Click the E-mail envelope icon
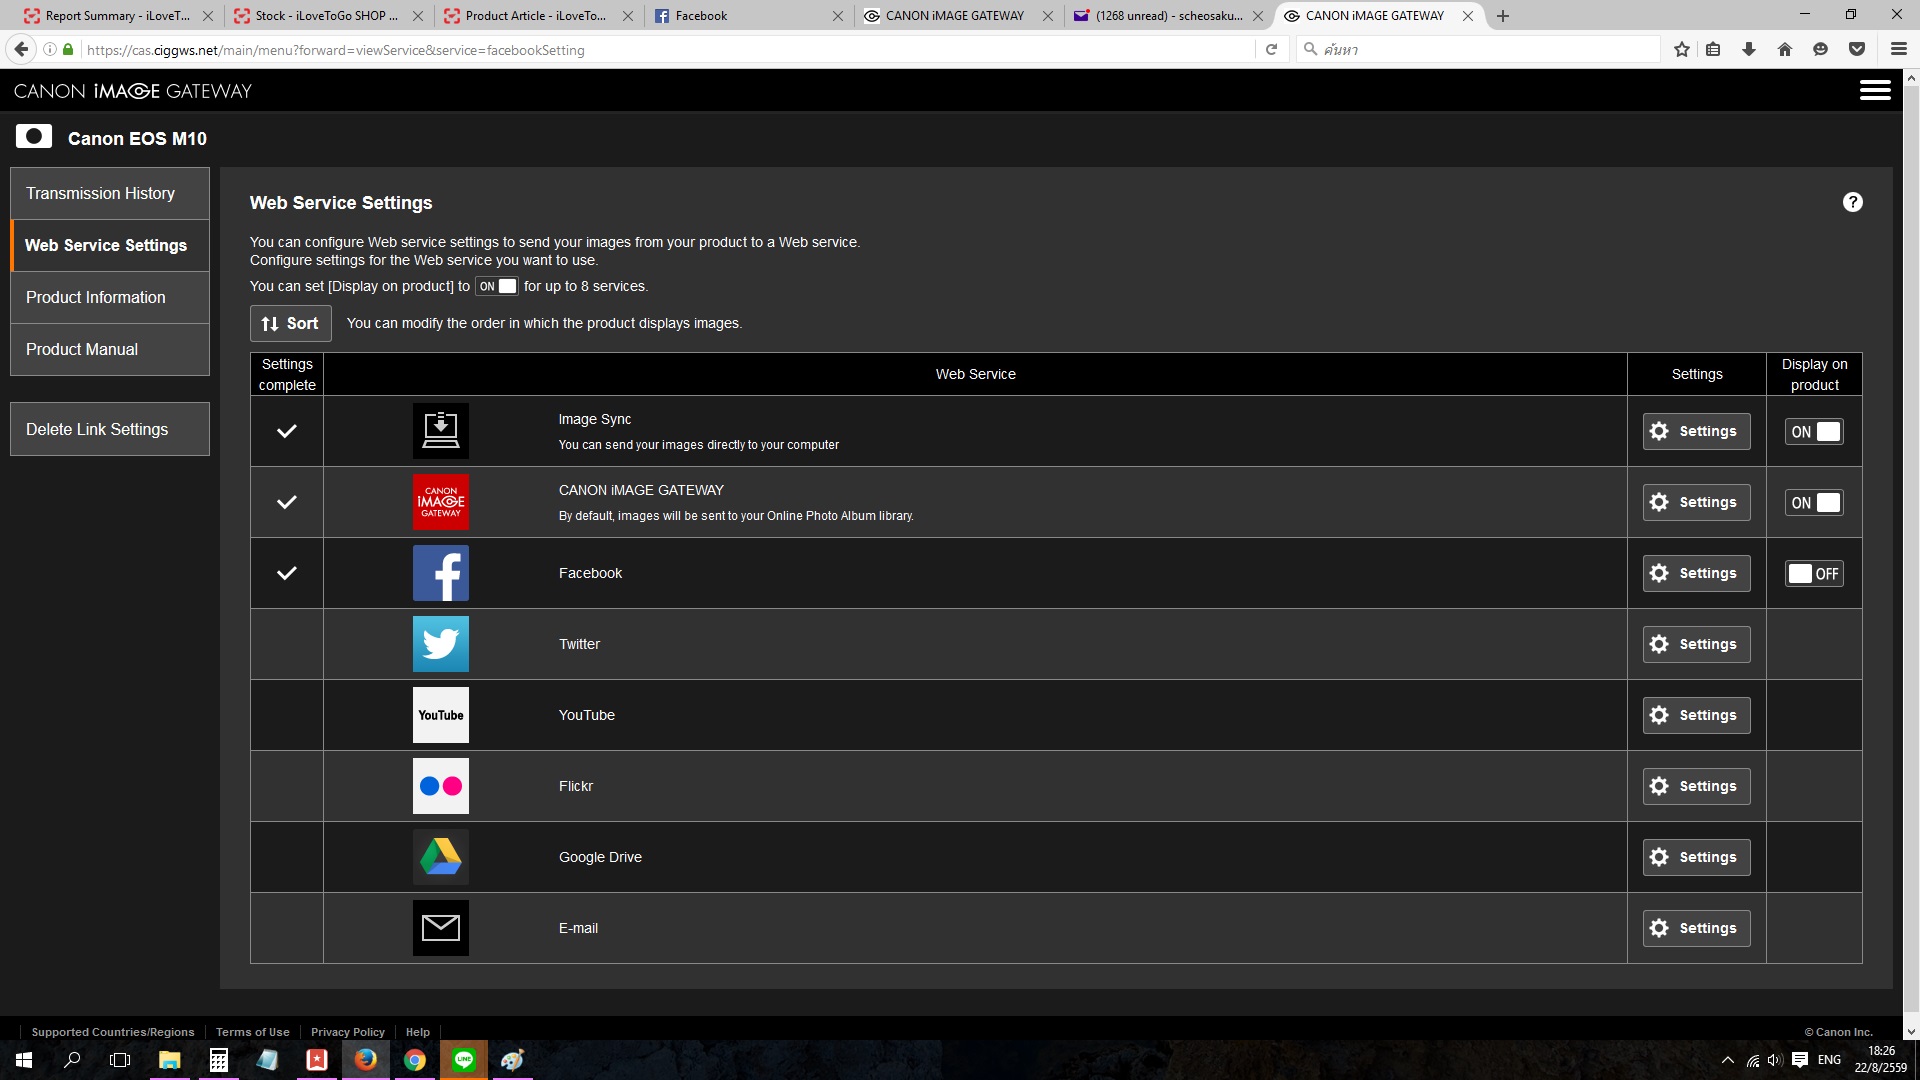Screen dimensions: 1920x1080 pos(441,928)
